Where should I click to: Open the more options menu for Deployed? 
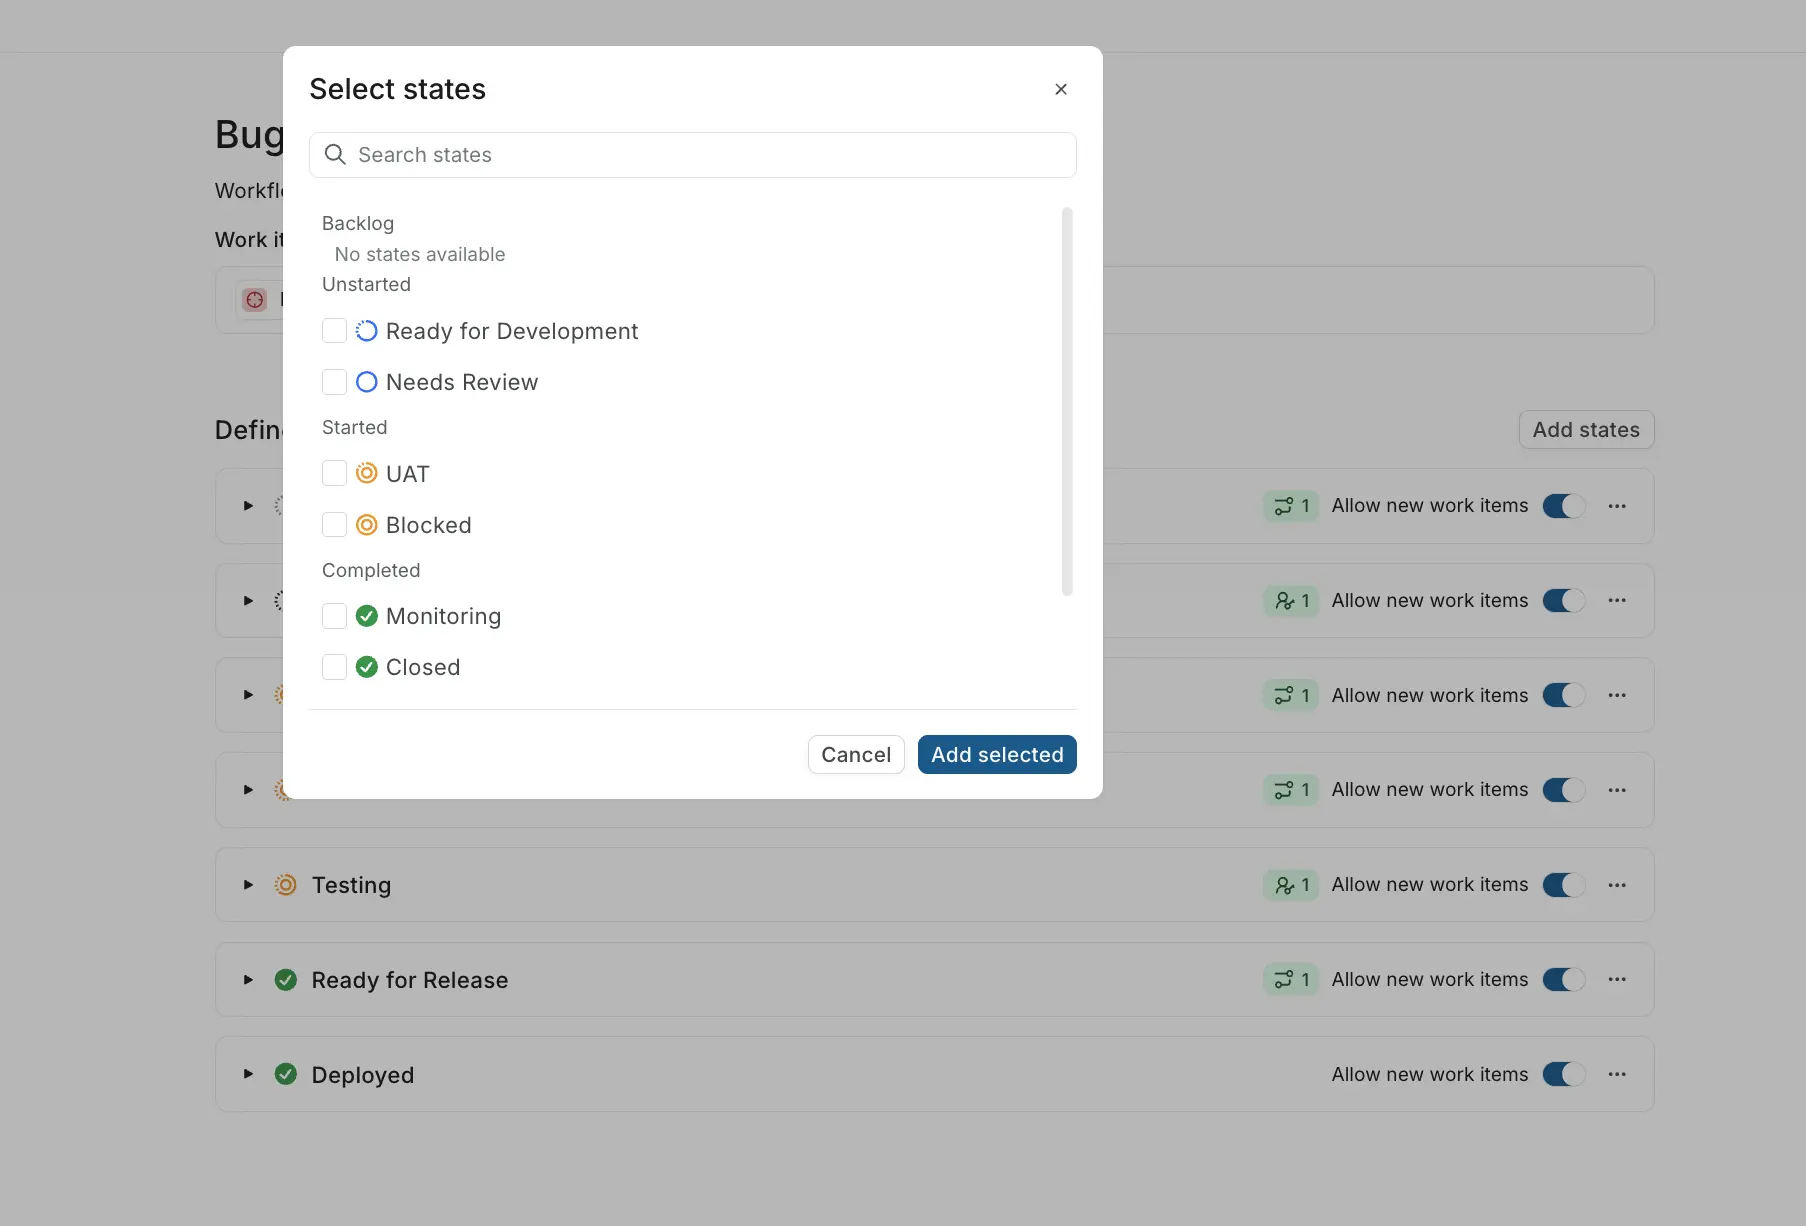1617,1074
